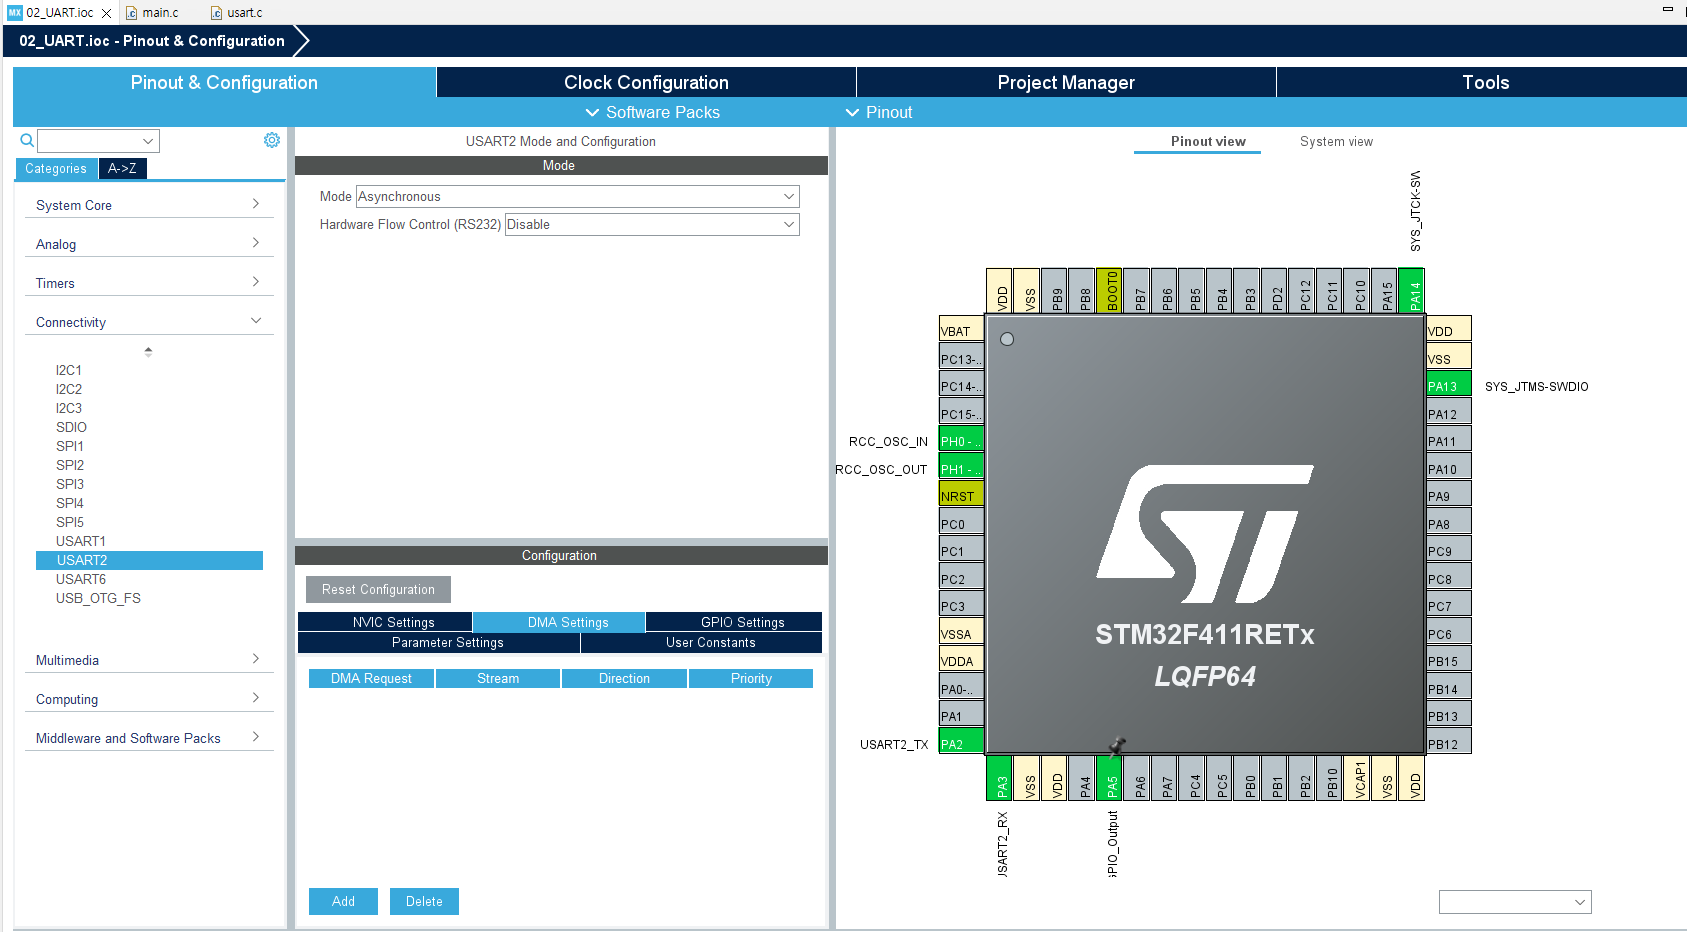
Task: Click the search magnifier icon
Action: tap(26, 140)
